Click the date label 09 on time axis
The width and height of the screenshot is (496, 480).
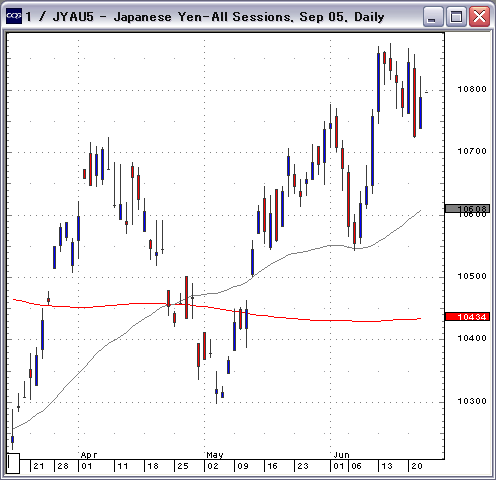tap(243, 466)
